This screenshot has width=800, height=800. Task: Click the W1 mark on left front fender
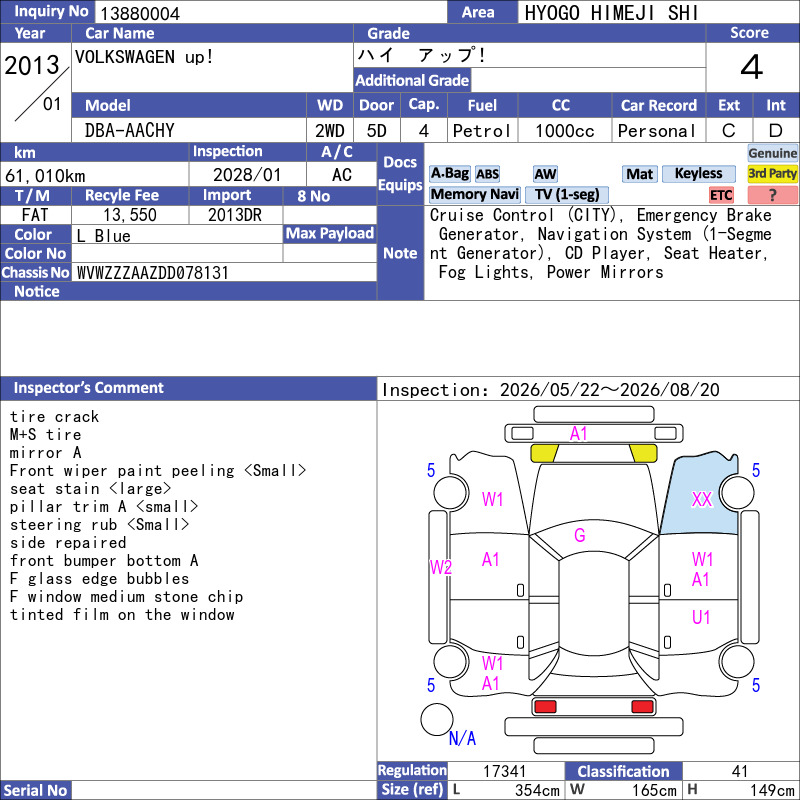tap(493, 499)
